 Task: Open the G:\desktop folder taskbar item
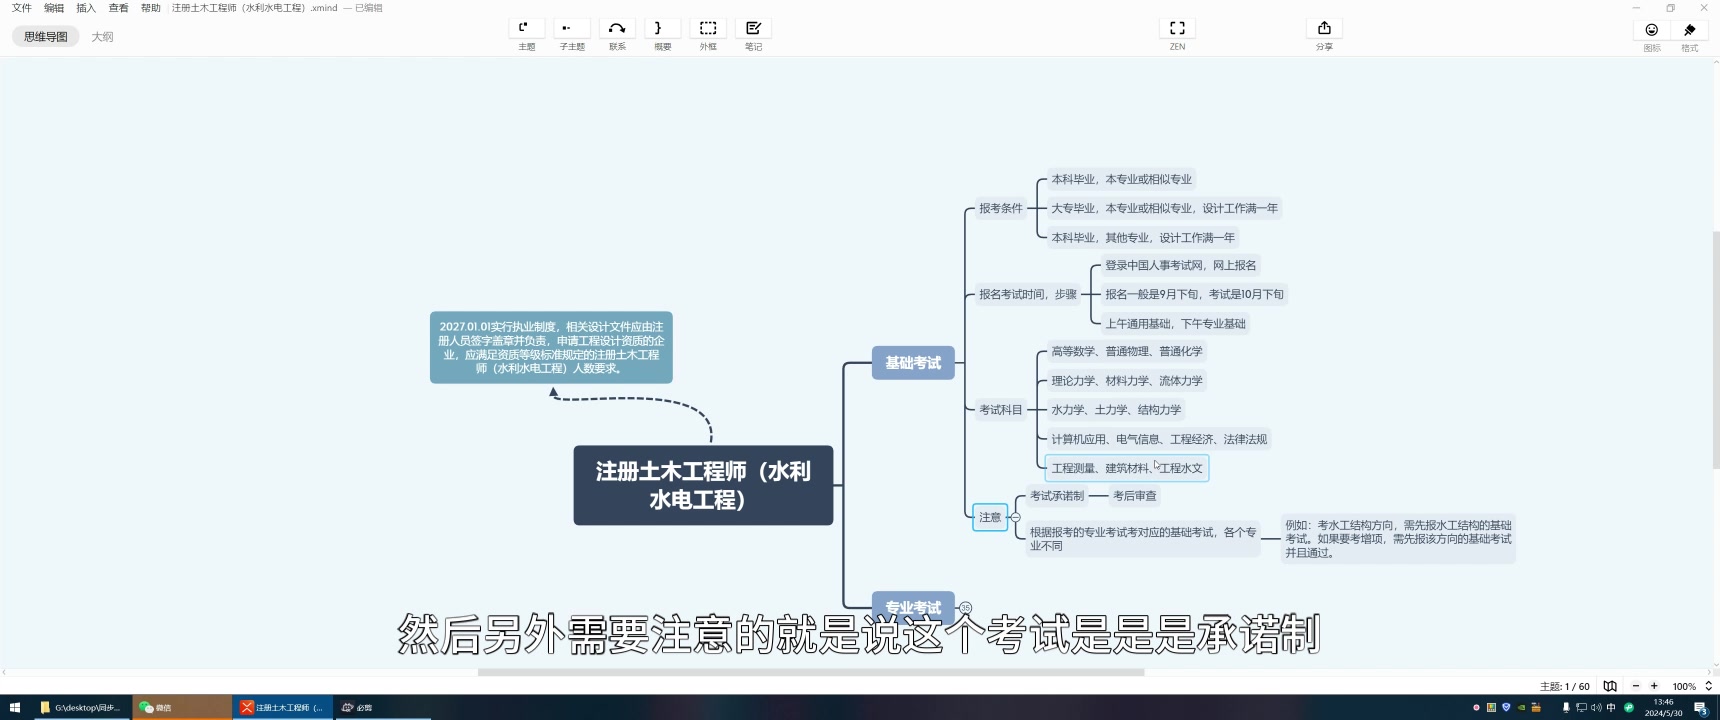point(81,707)
